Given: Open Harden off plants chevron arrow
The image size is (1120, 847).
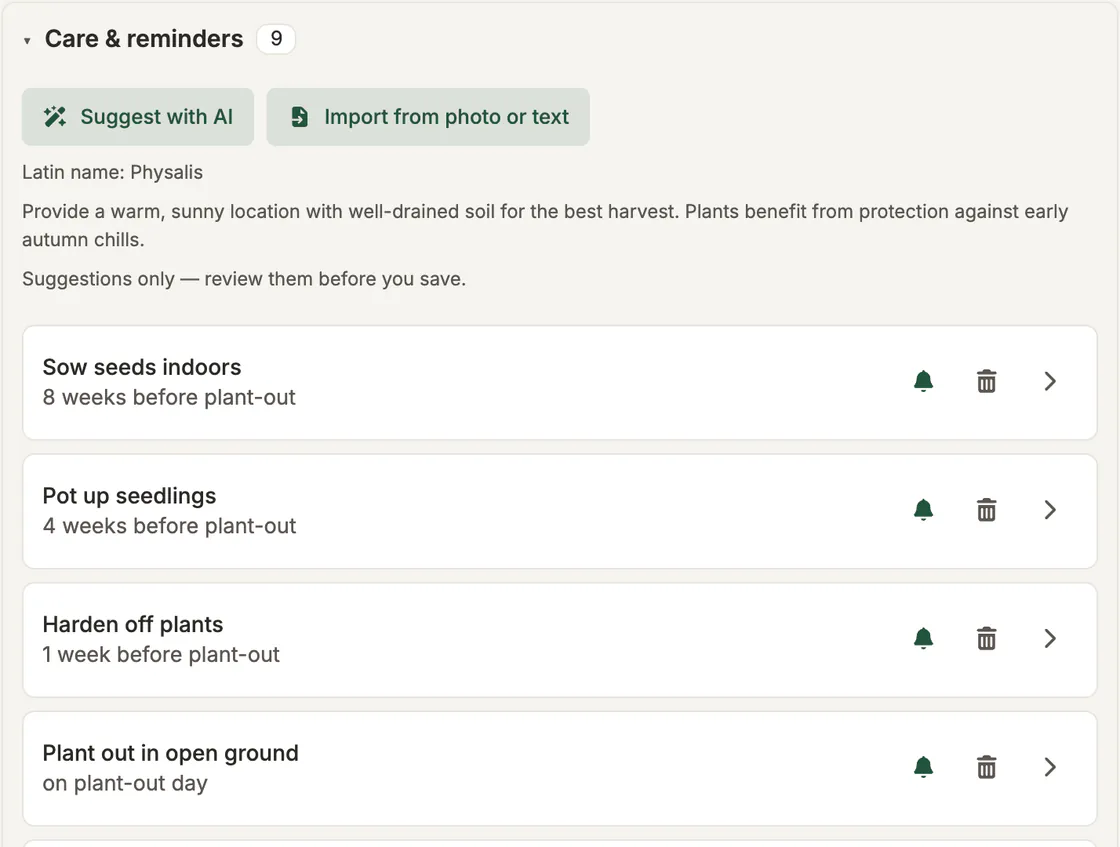Looking at the screenshot, I should (1049, 638).
